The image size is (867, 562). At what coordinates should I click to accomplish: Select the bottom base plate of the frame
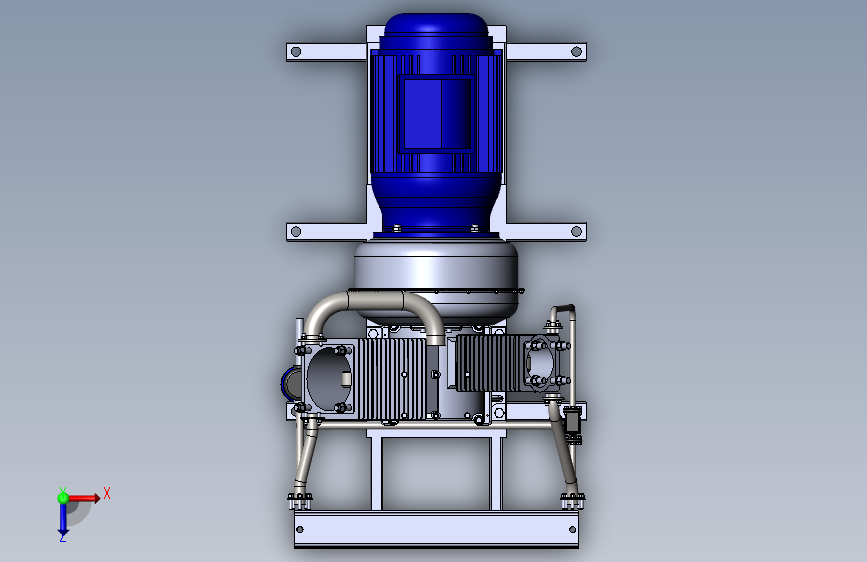point(436,529)
